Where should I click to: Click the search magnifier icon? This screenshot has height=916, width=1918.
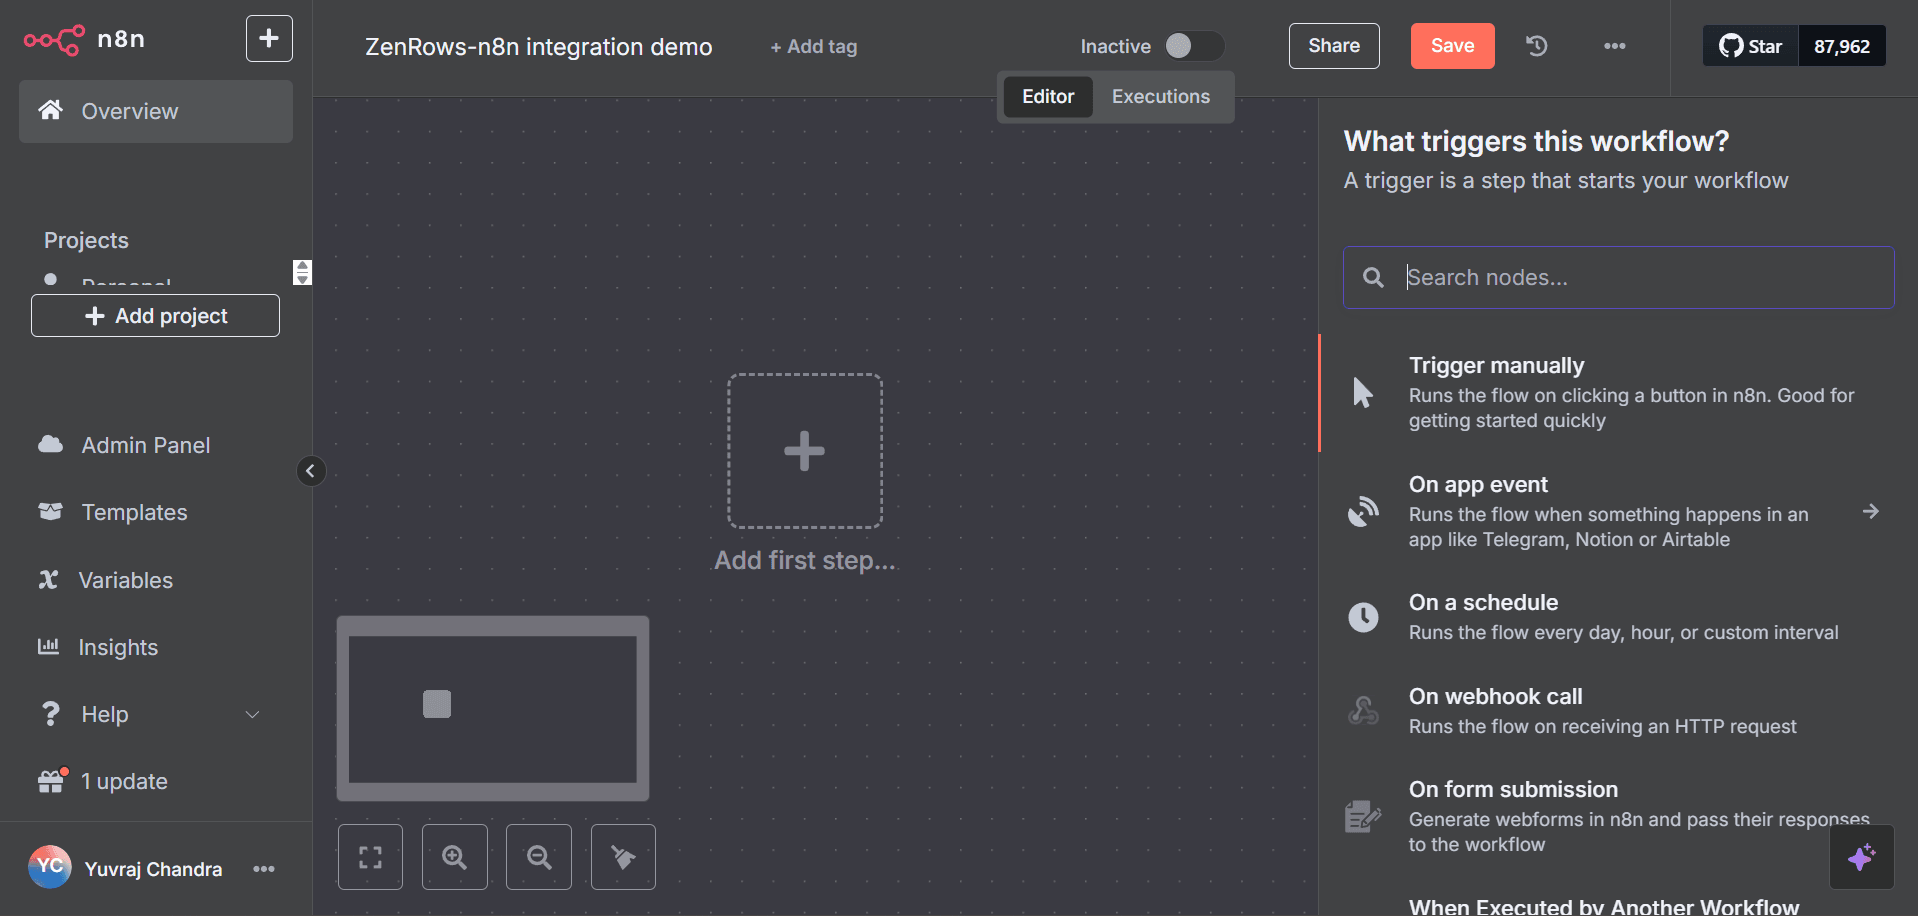coord(1374,277)
